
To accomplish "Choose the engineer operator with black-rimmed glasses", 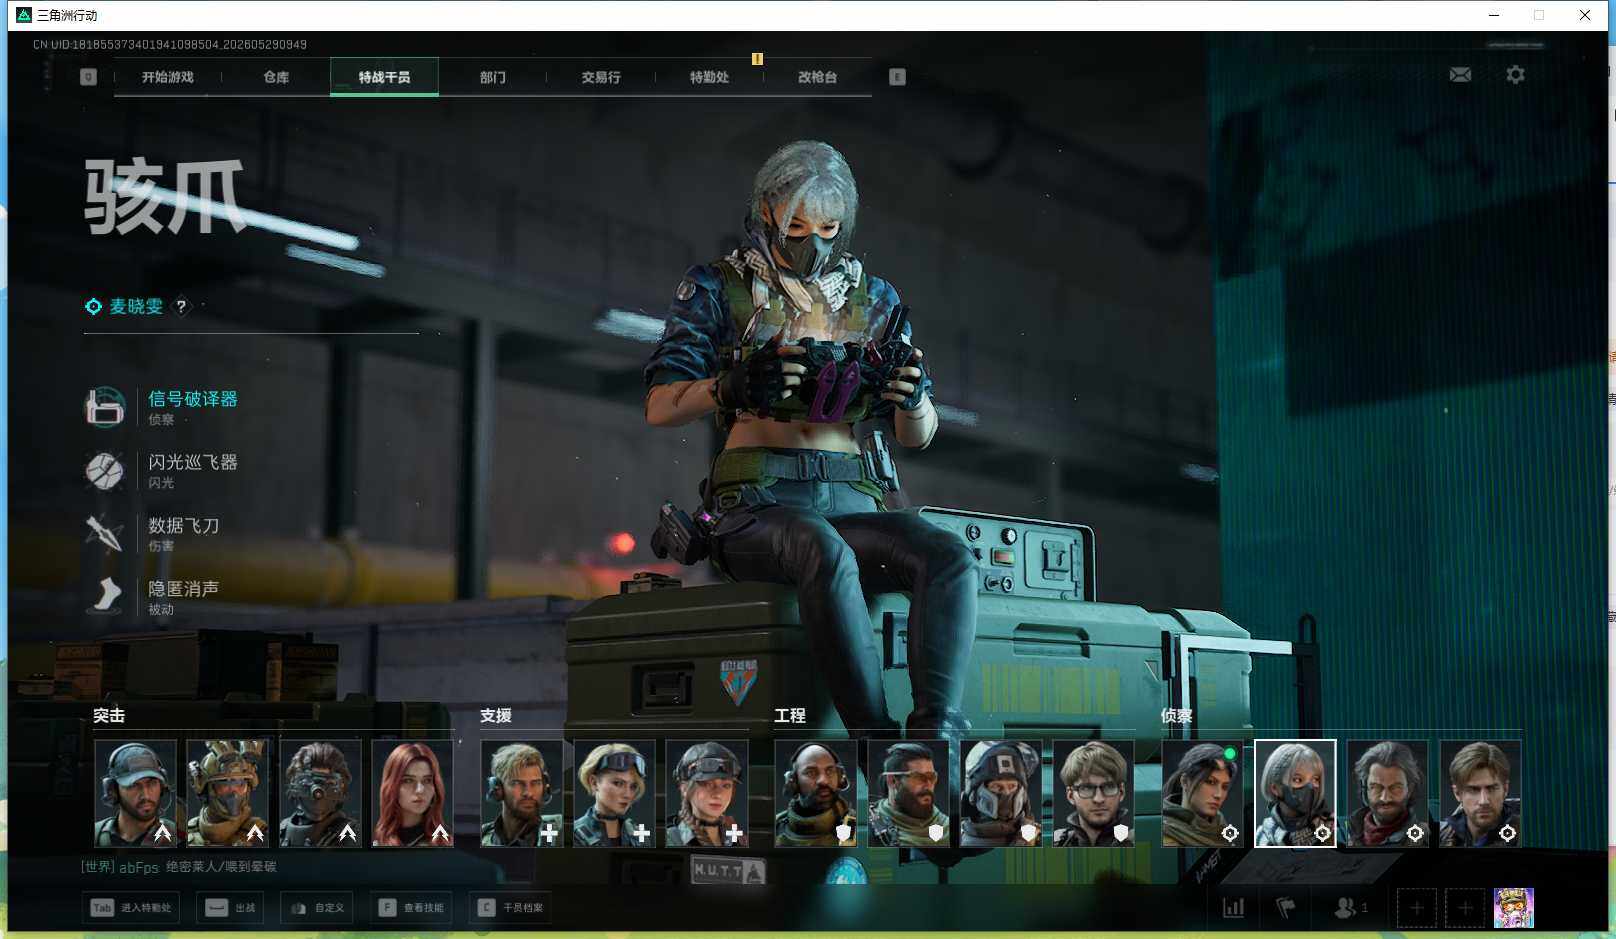I will click(1093, 793).
